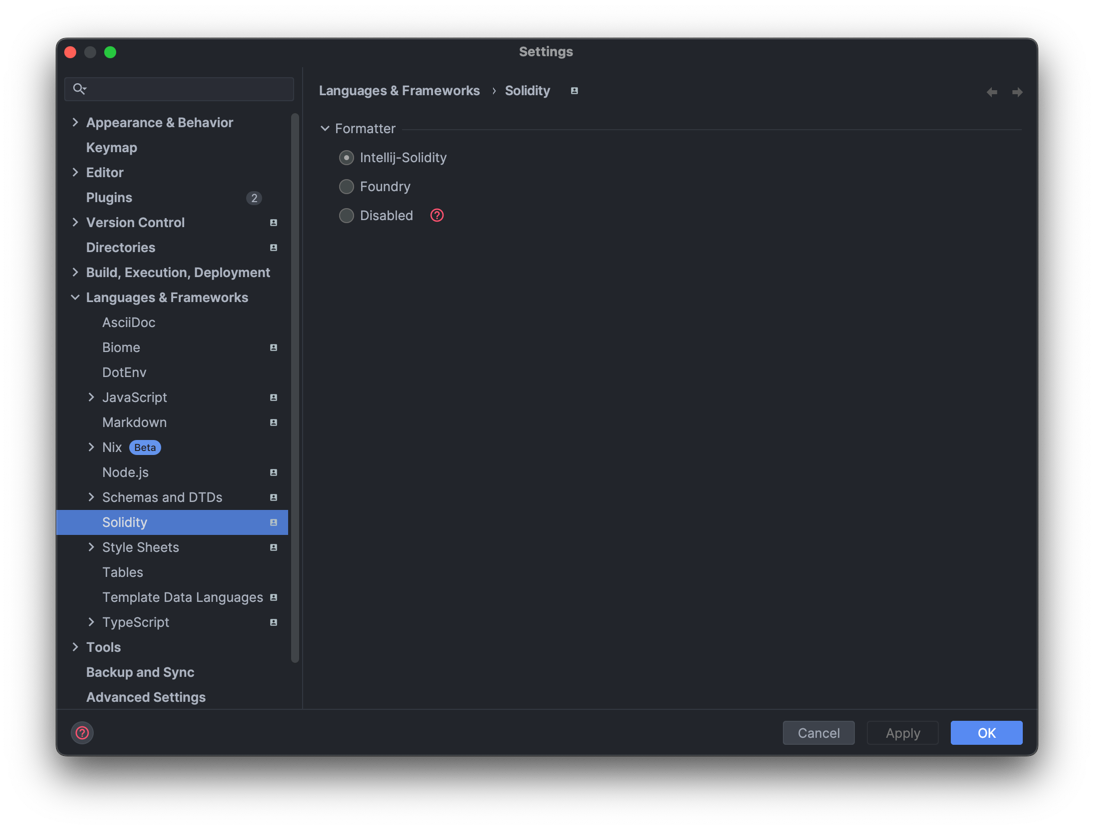The height and width of the screenshot is (830, 1094).
Task: Select the Foundry formatter option
Action: coord(346,187)
